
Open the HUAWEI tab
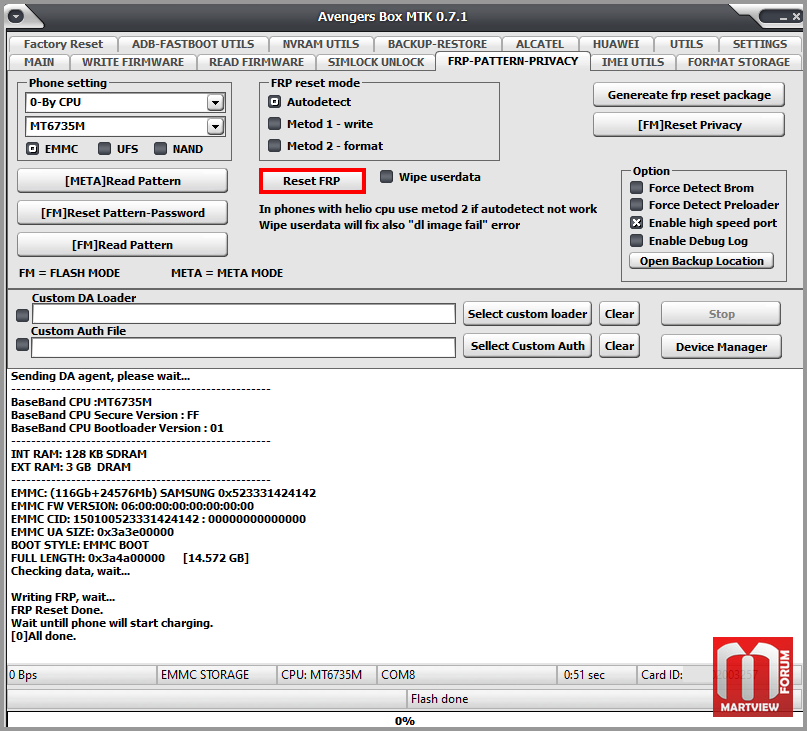(616, 44)
